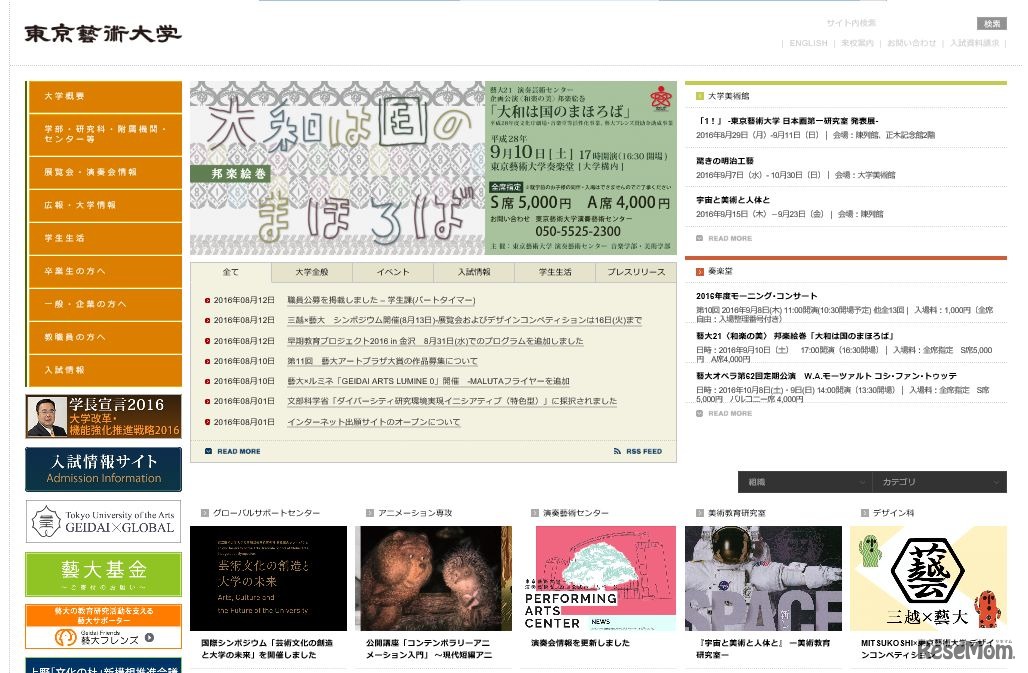The height and width of the screenshot is (673, 1028).
Task: Open 入試情報サイト Admission Information banner
Action: [104, 469]
